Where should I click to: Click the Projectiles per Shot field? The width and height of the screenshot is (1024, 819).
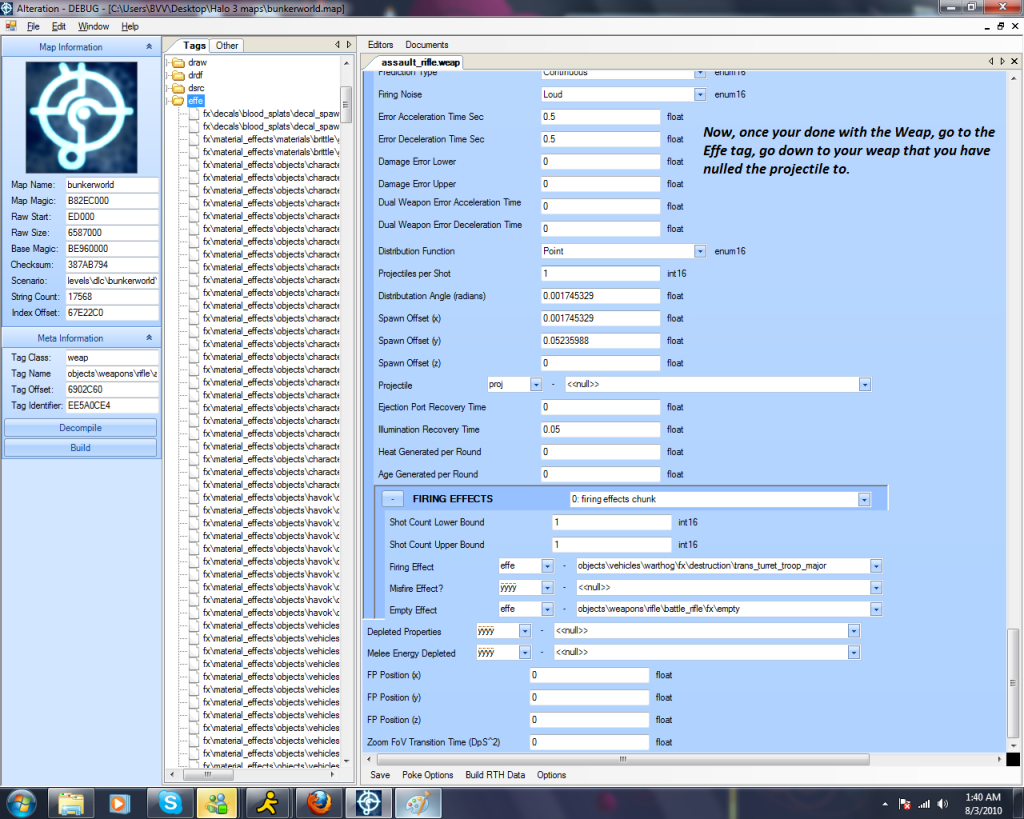[600, 274]
